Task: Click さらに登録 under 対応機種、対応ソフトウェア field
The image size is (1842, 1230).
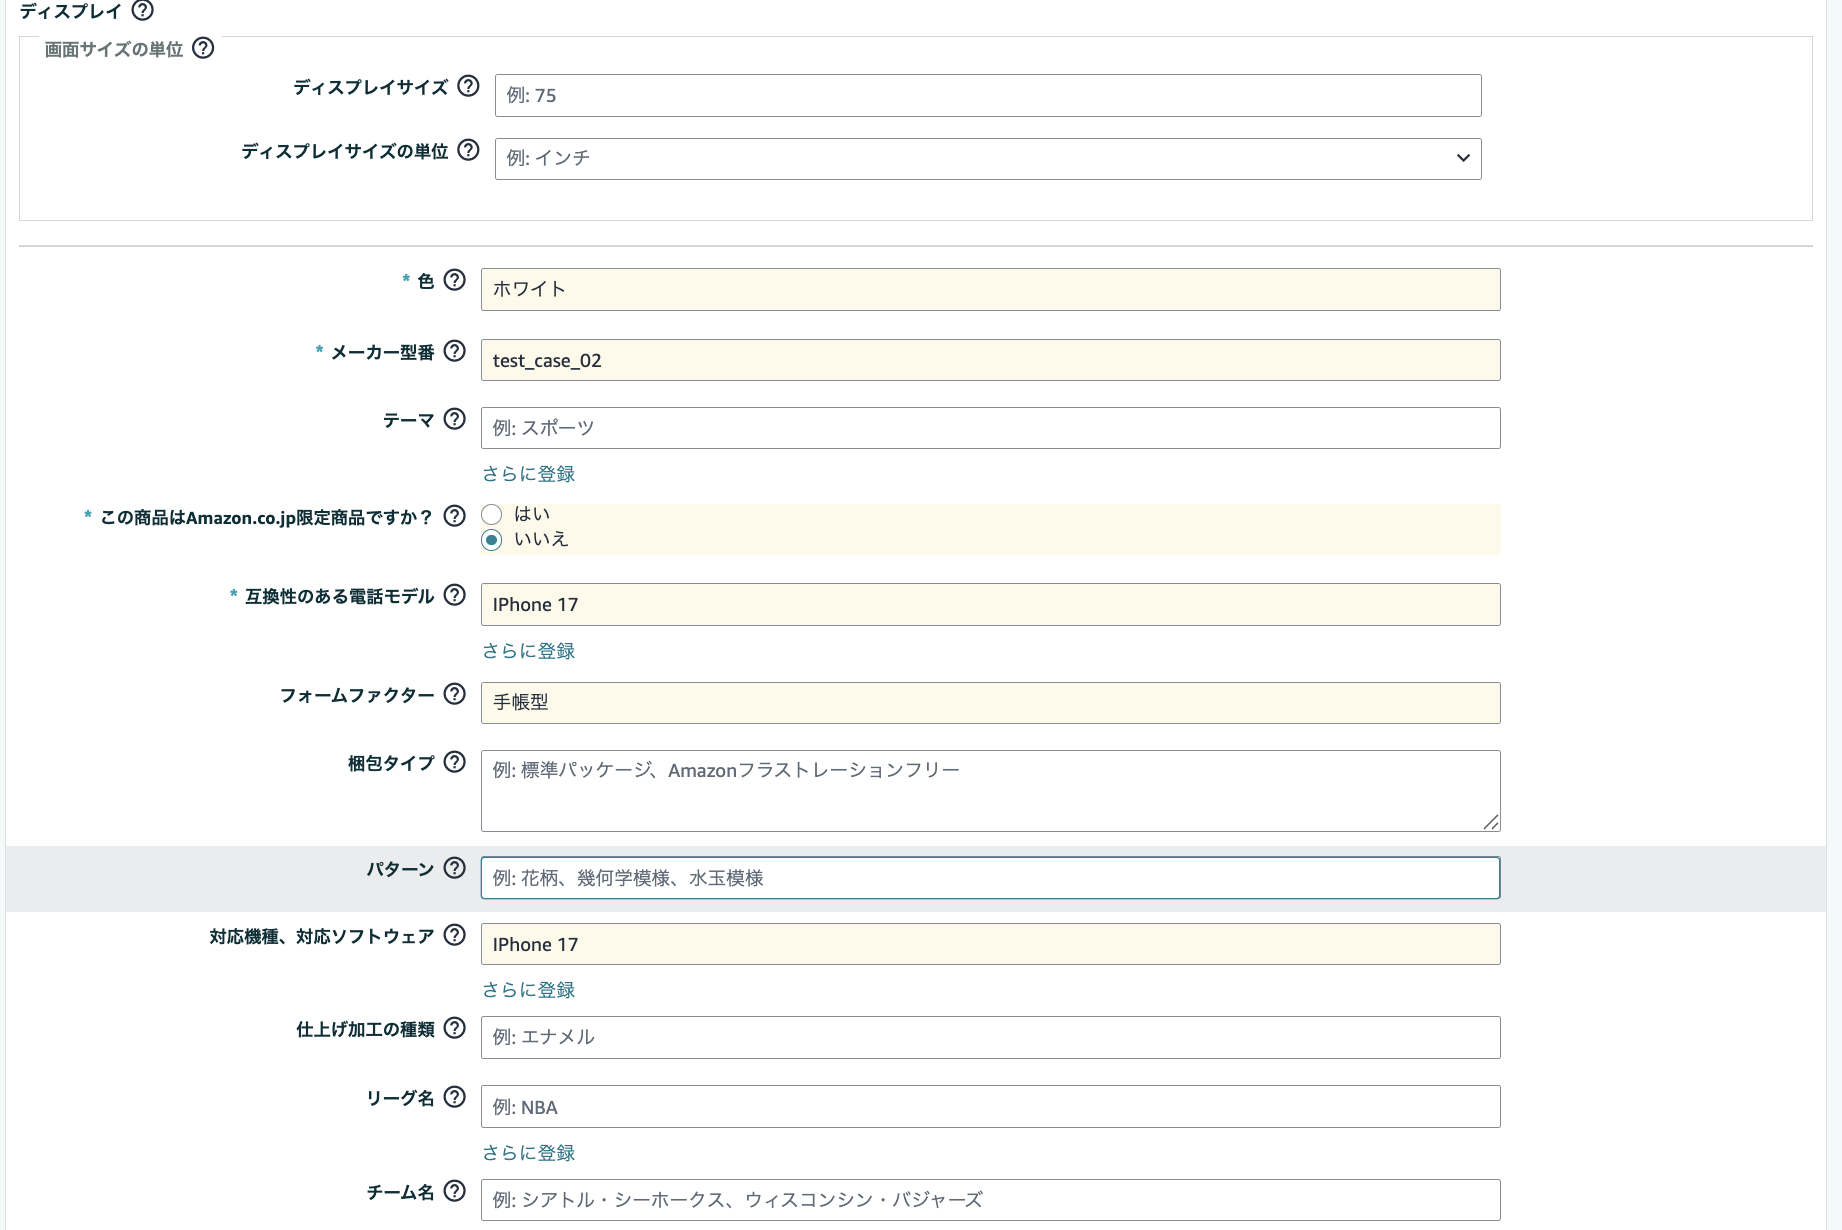Action: [528, 990]
